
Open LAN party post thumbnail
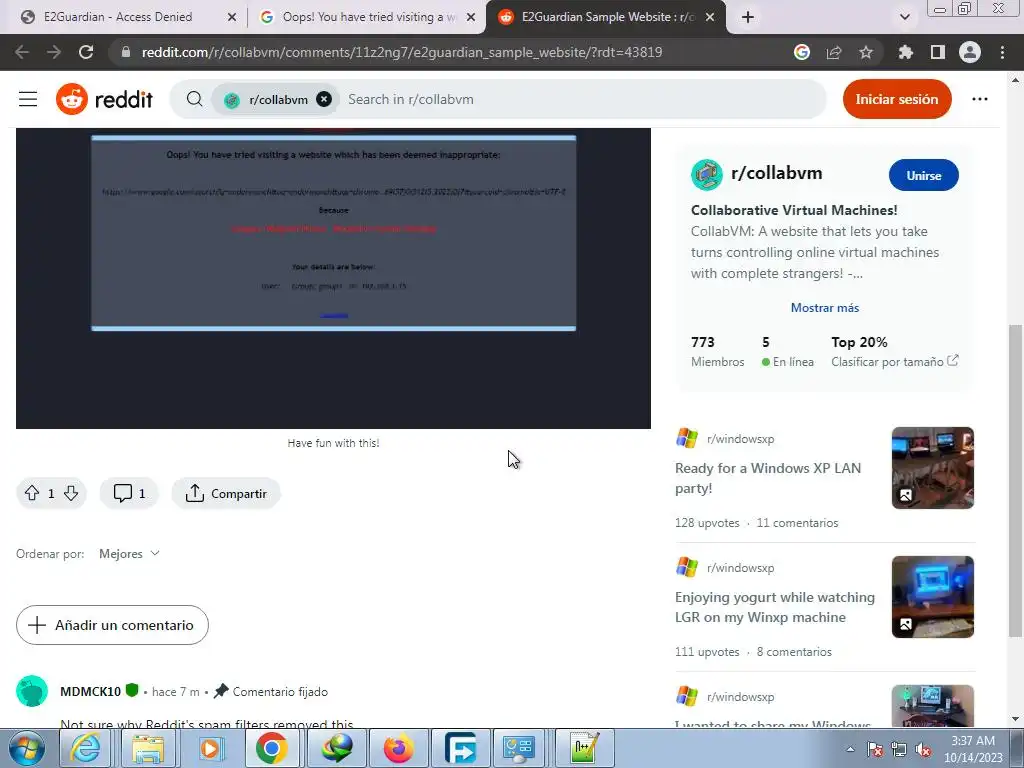point(933,468)
